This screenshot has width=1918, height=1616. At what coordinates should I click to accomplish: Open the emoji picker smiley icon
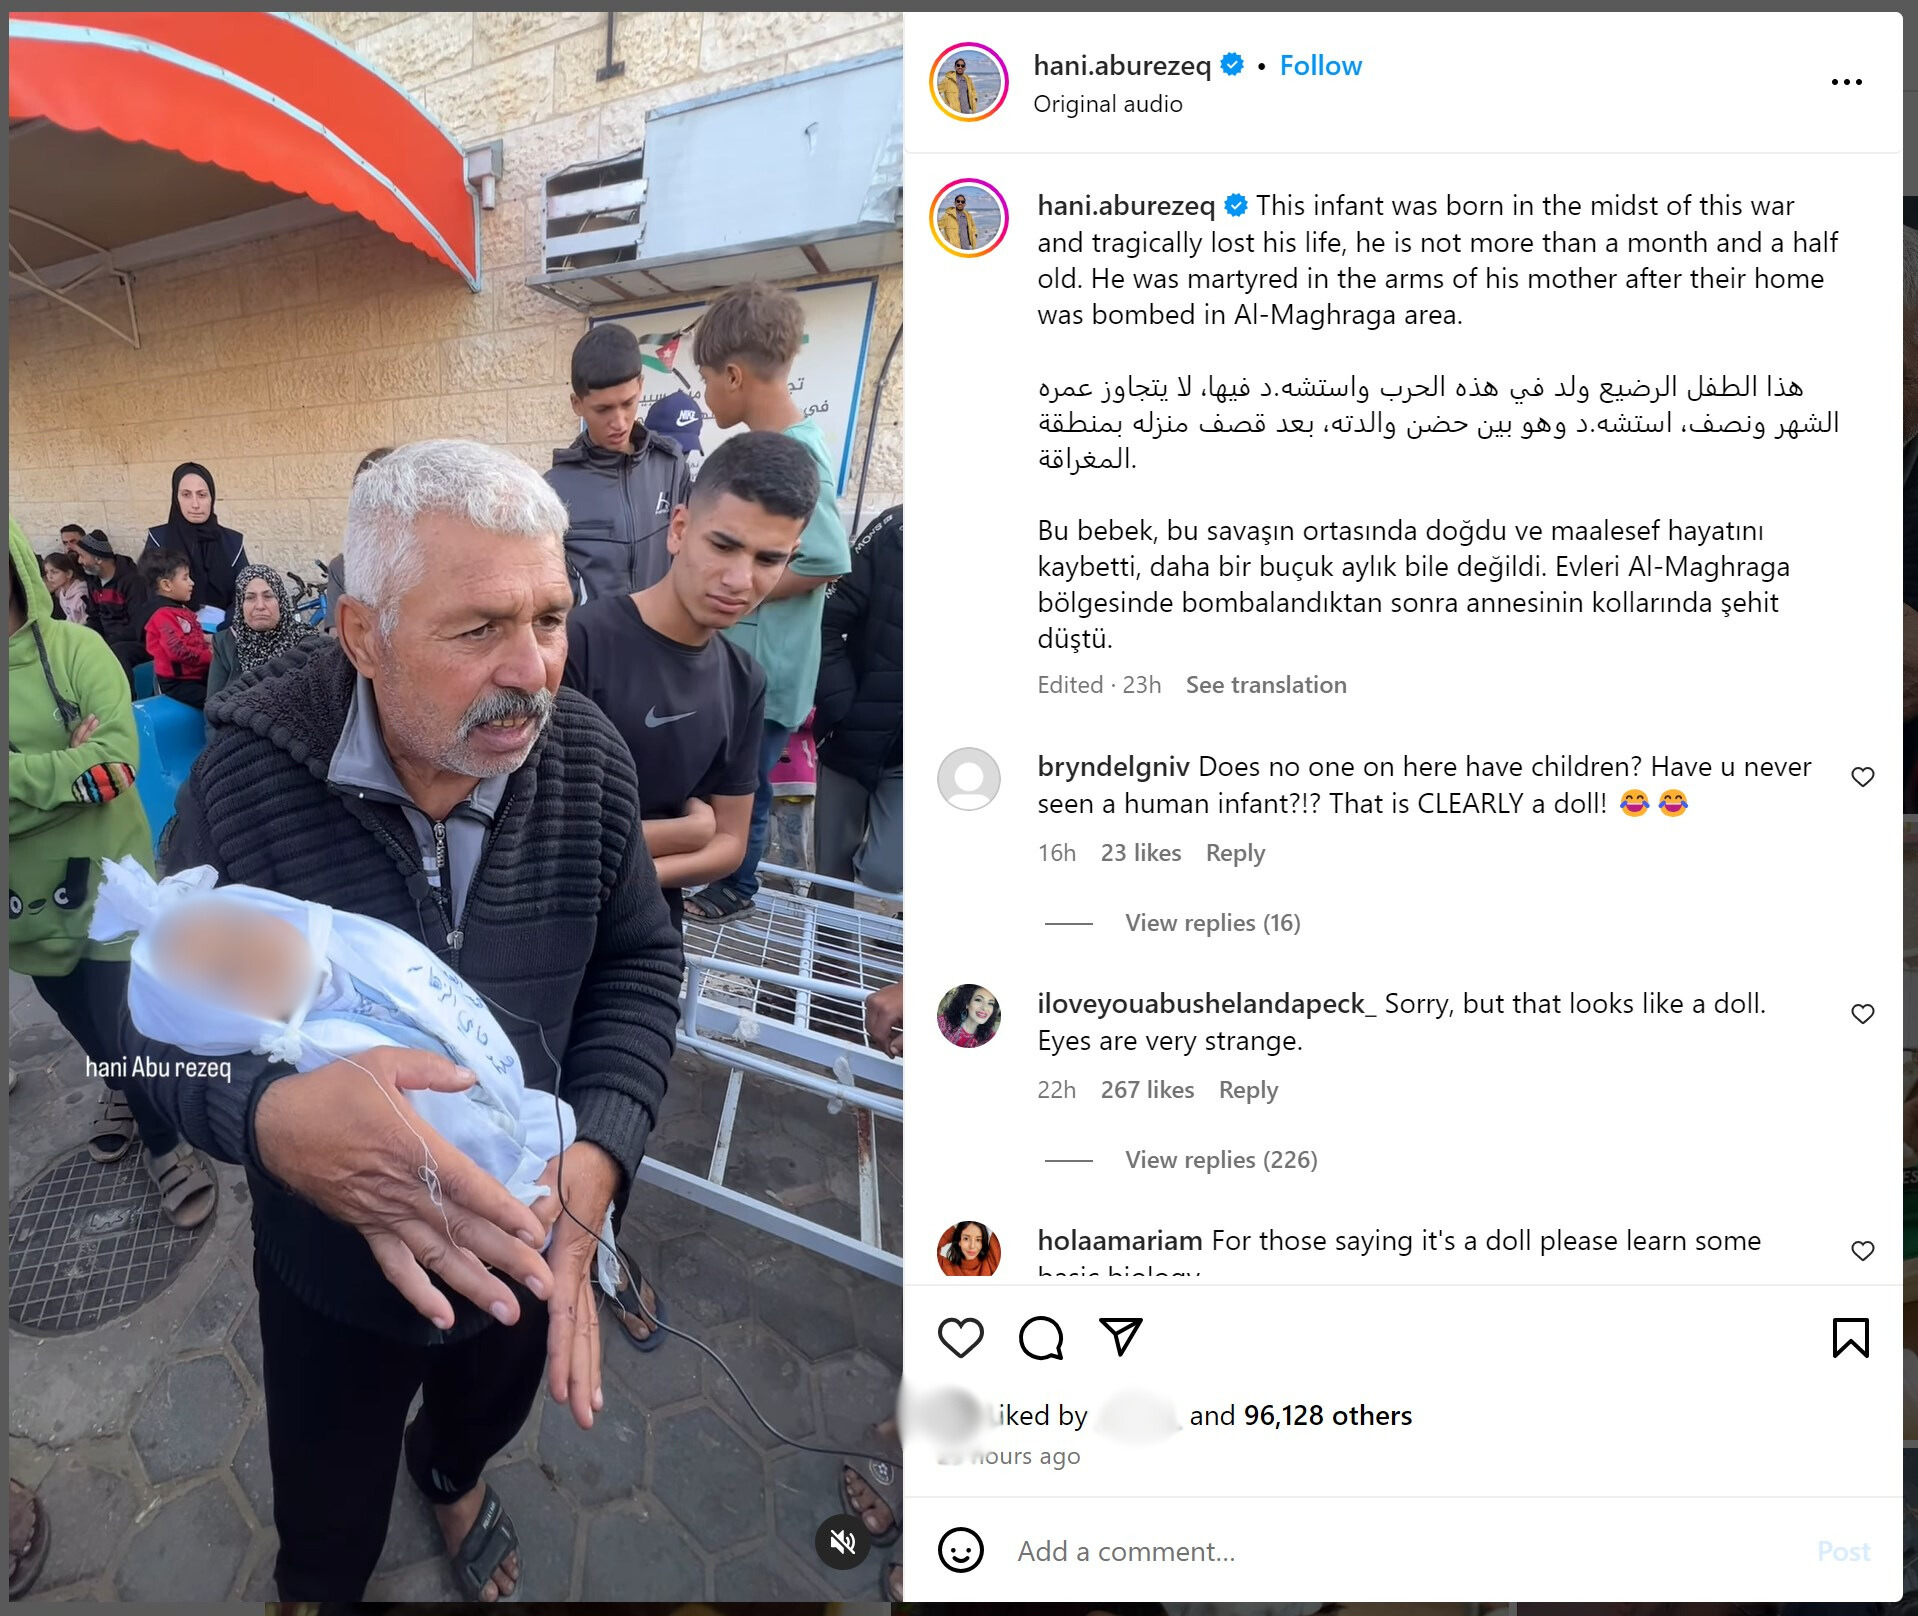960,1551
